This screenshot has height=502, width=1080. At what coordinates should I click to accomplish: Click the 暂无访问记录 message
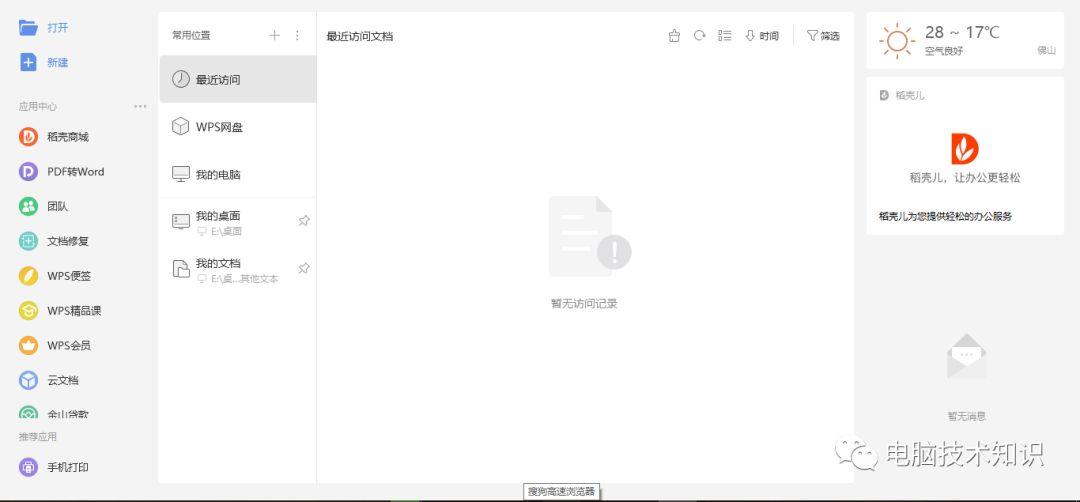point(584,304)
